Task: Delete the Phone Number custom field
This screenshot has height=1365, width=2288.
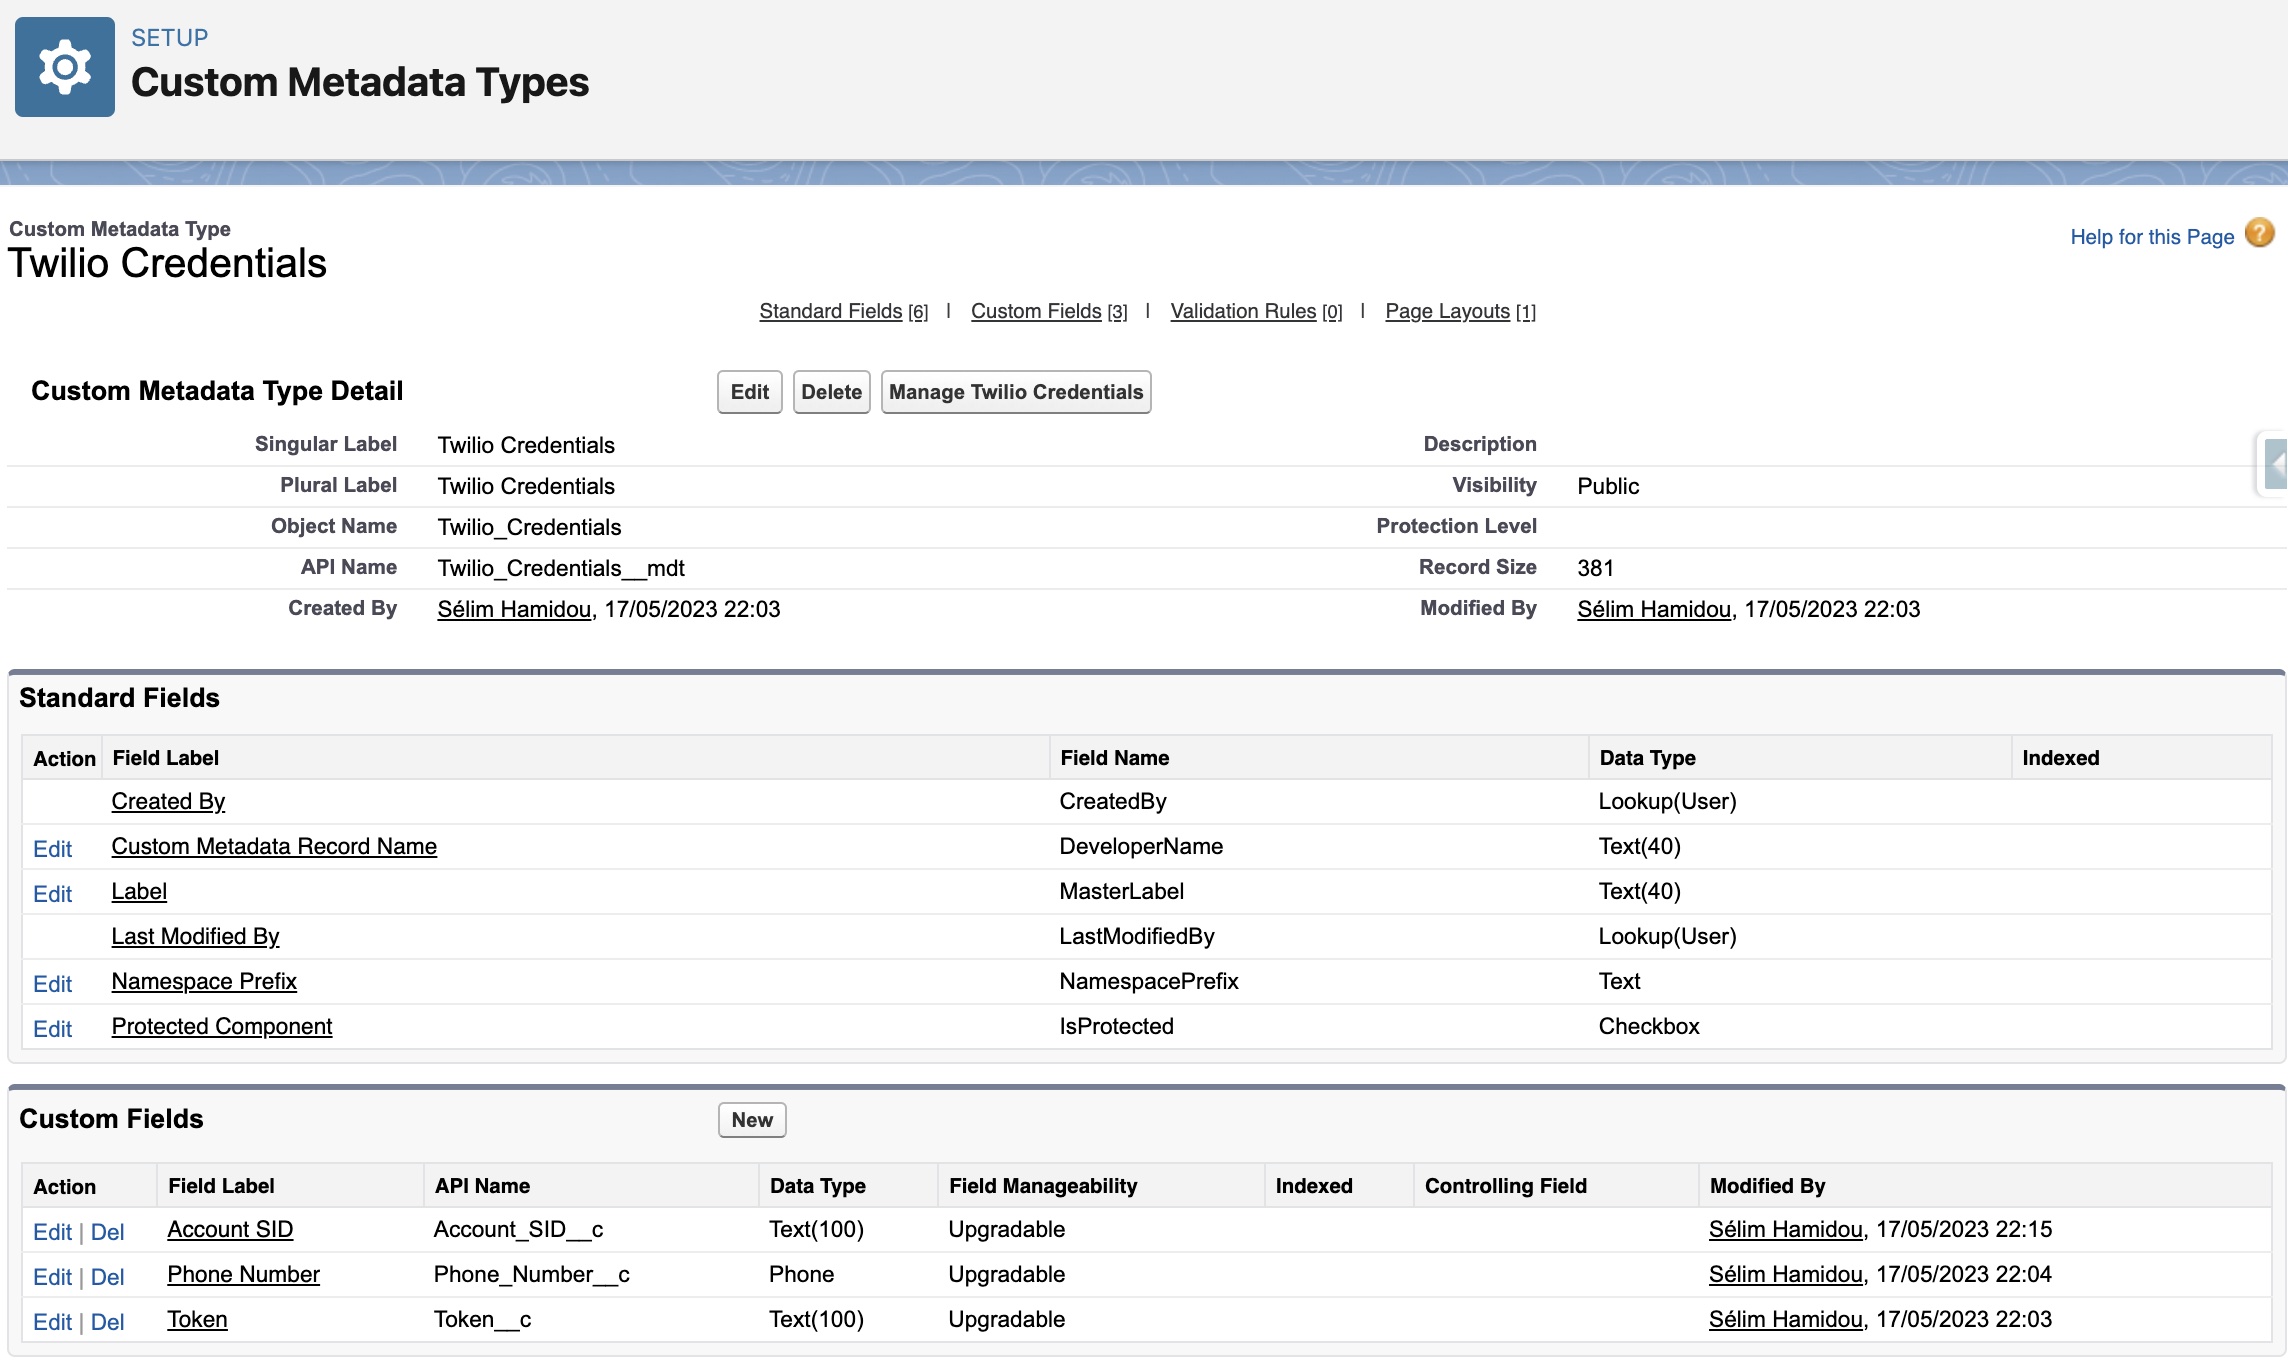Action: [x=107, y=1277]
